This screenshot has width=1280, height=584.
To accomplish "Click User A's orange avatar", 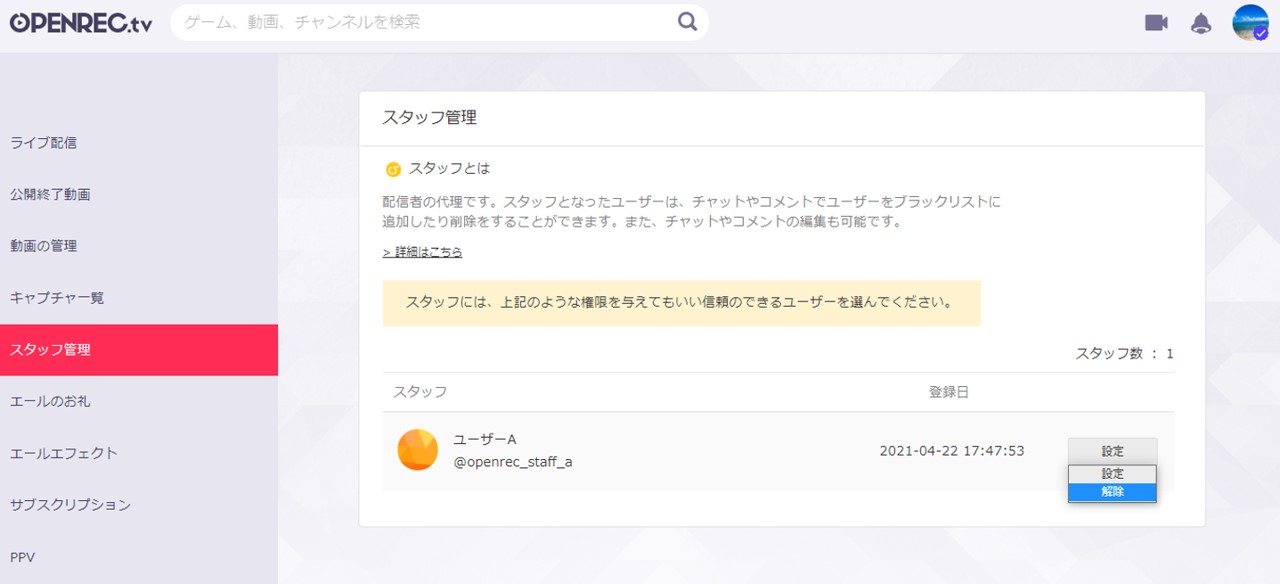I will tap(417, 450).
